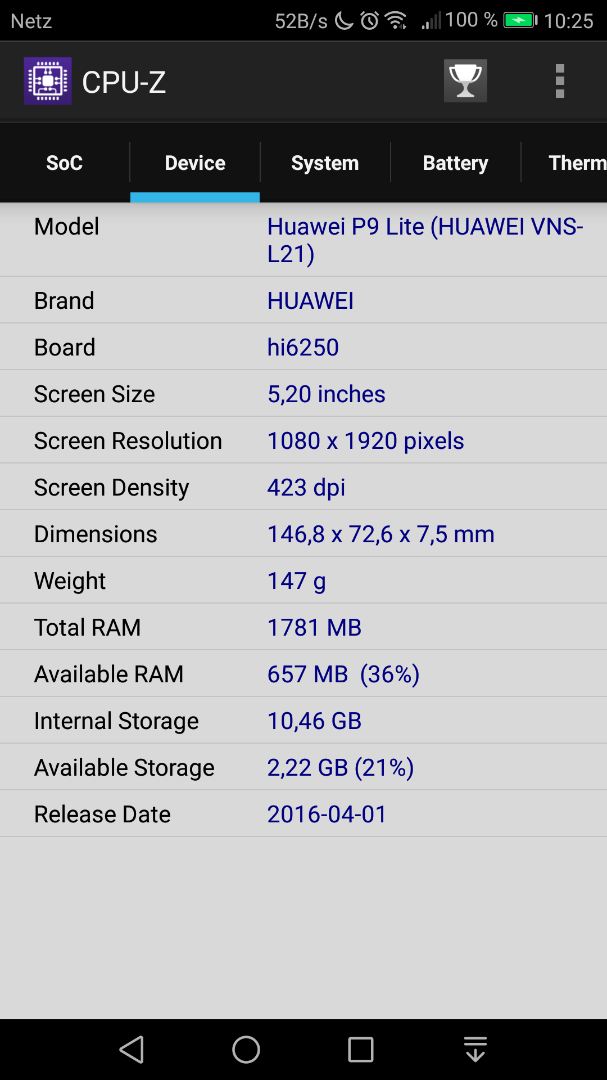Select the Device tab
This screenshot has width=607, height=1080.
(x=195, y=163)
